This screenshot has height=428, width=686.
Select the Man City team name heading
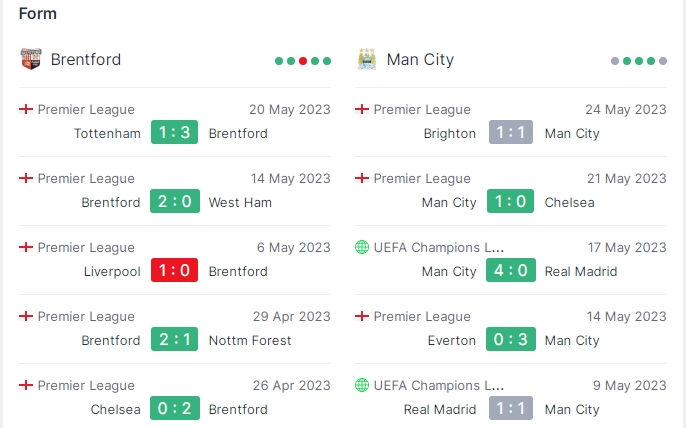420,60
